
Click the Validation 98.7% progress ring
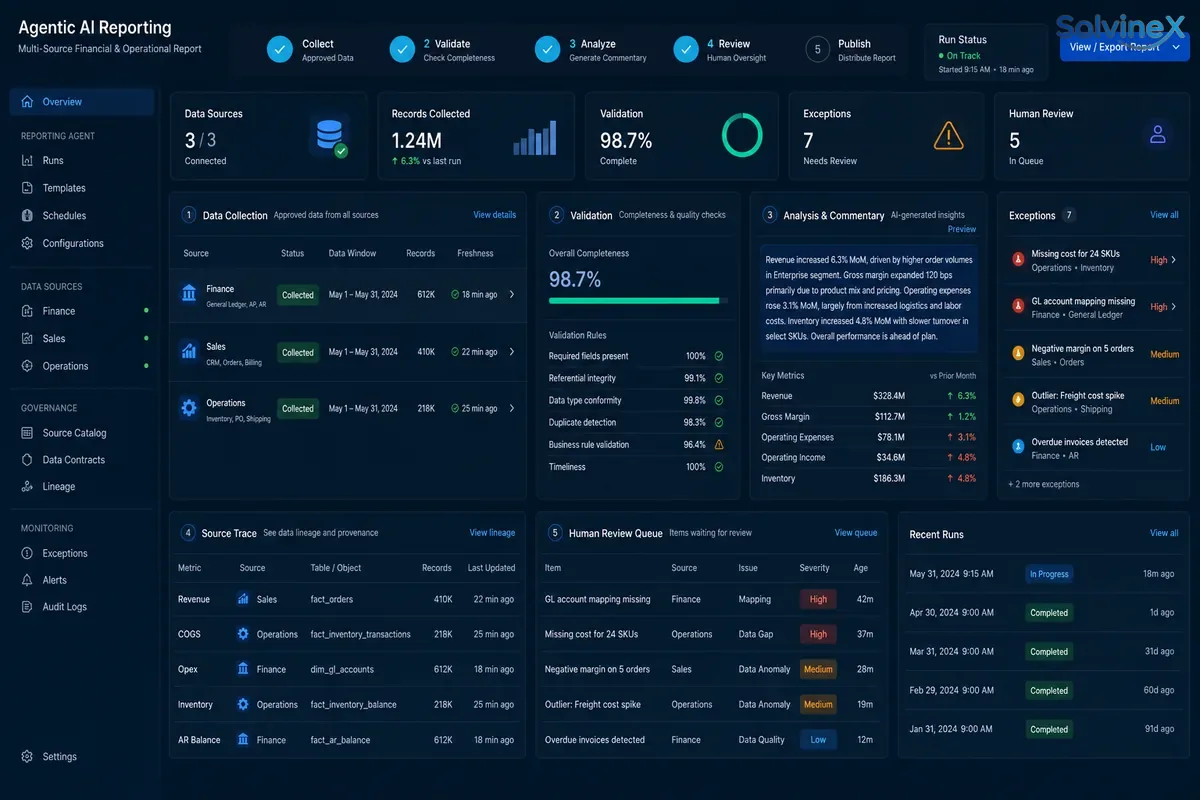742,135
